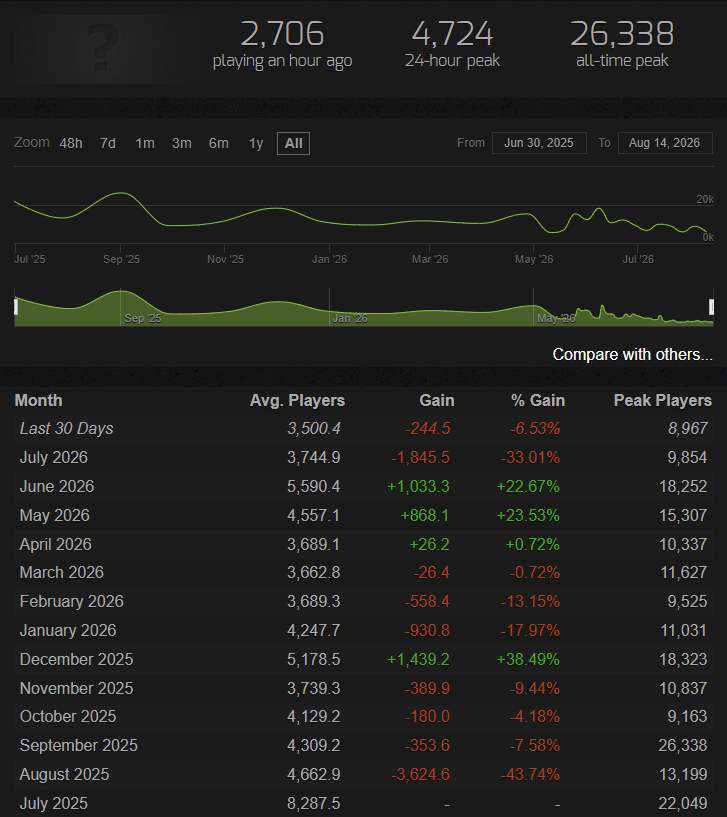The width and height of the screenshot is (727, 817).
Task: Select the 6m zoom range
Action: click(219, 143)
